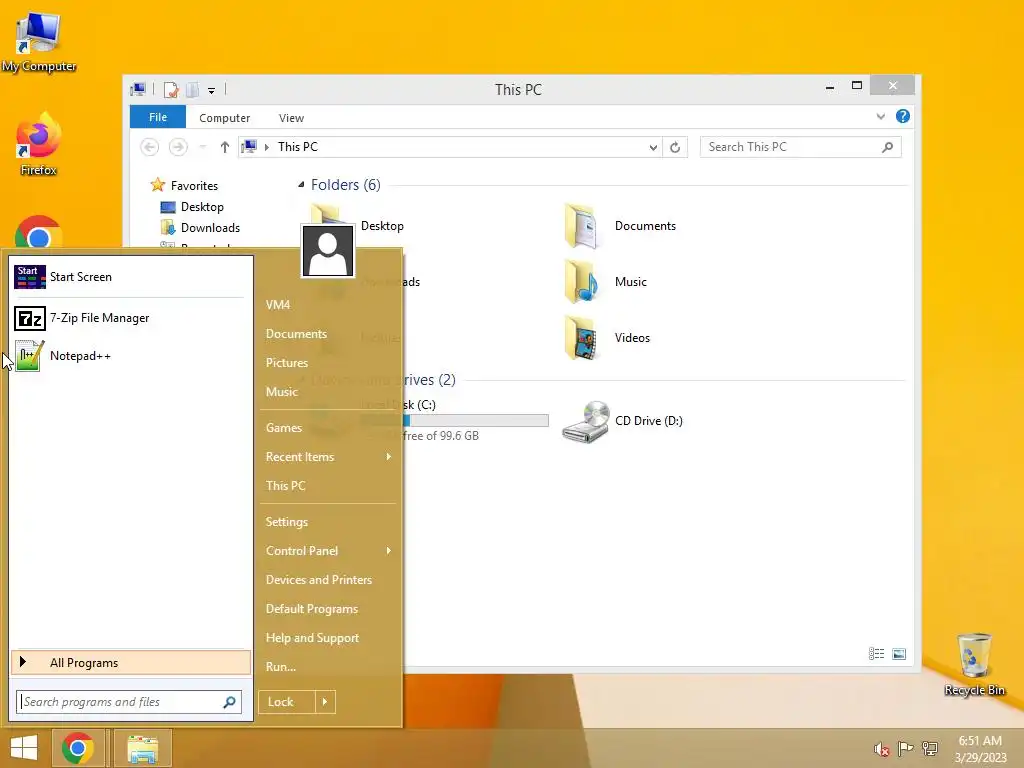
Task: Click the muted volume tray icon
Action: 882,749
